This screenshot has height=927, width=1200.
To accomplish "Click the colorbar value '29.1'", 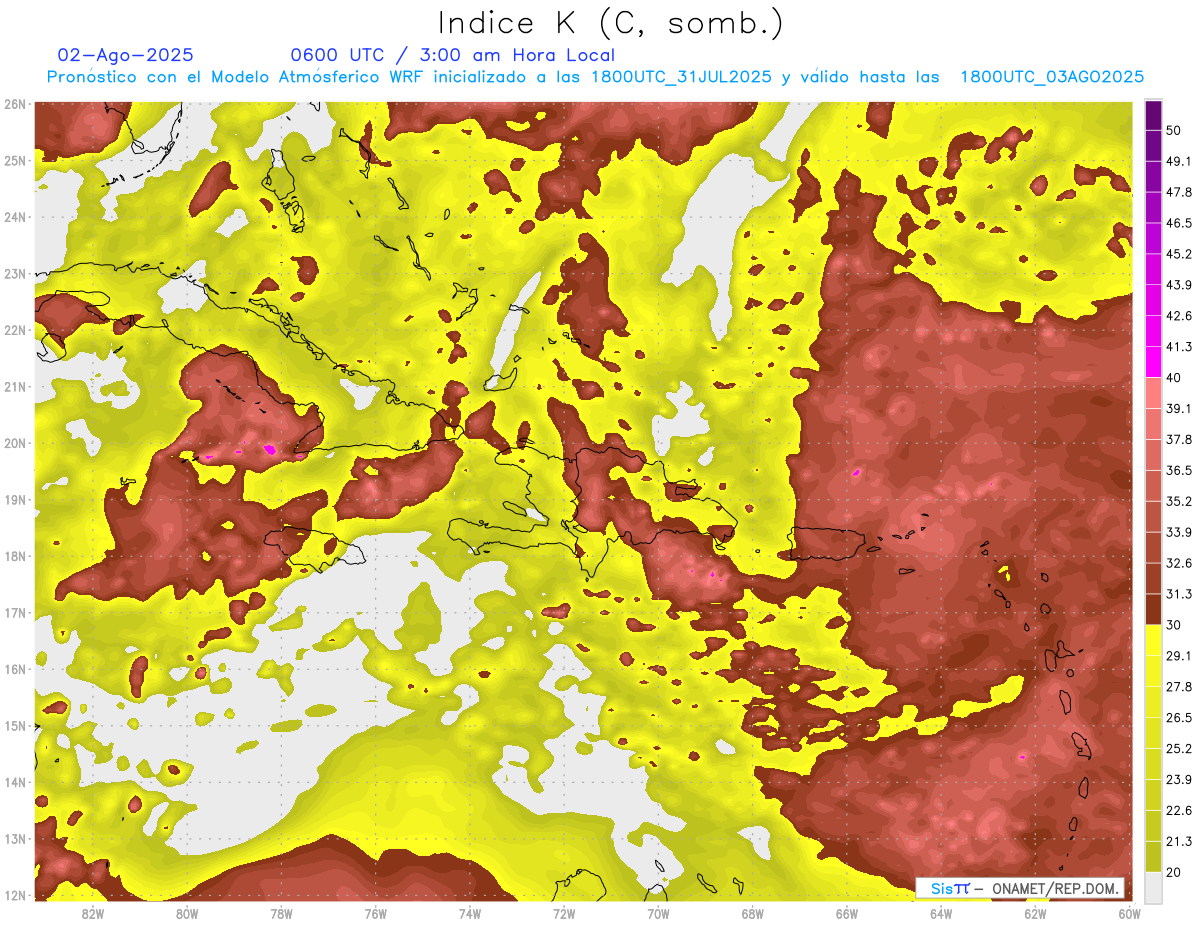I will [1179, 656].
